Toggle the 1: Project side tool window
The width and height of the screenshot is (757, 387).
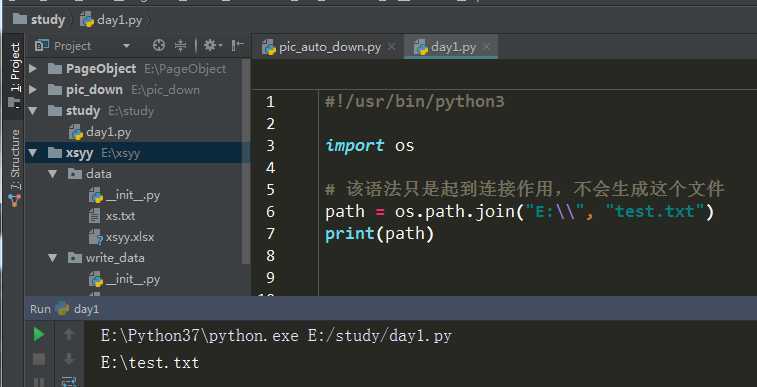(x=14, y=75)
